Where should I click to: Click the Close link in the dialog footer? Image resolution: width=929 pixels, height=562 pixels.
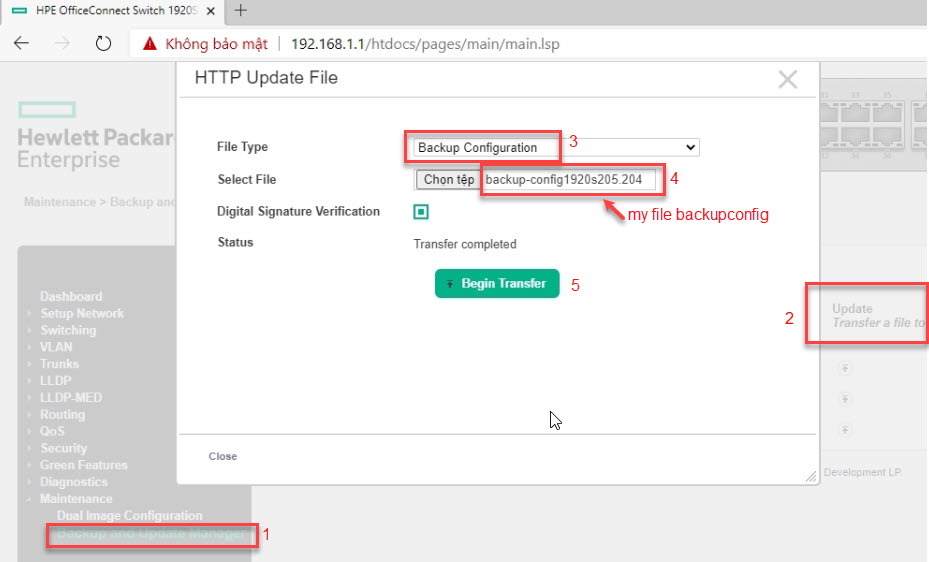pos(223,456)
